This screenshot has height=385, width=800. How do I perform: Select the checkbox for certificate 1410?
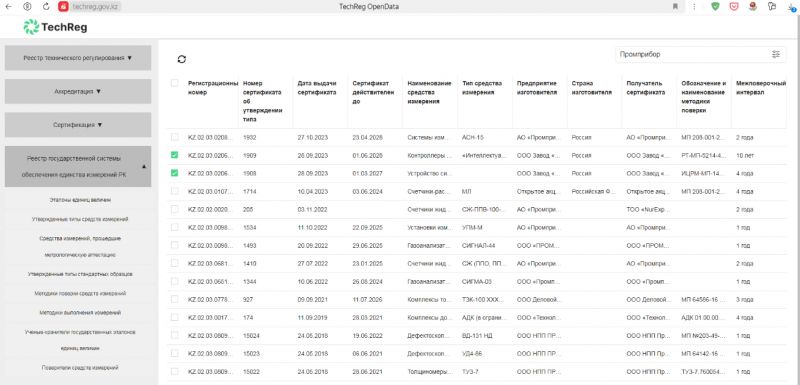175,263
